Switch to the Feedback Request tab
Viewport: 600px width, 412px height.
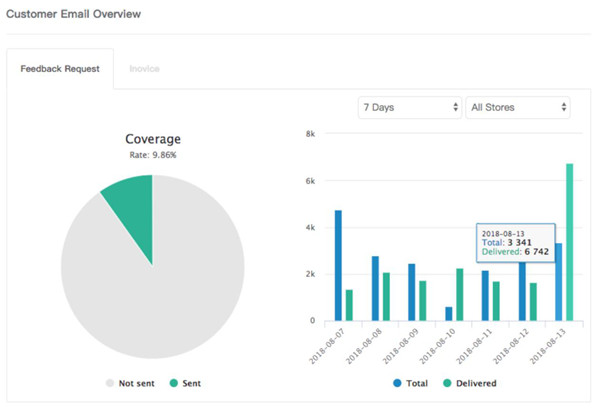point(60,69)
